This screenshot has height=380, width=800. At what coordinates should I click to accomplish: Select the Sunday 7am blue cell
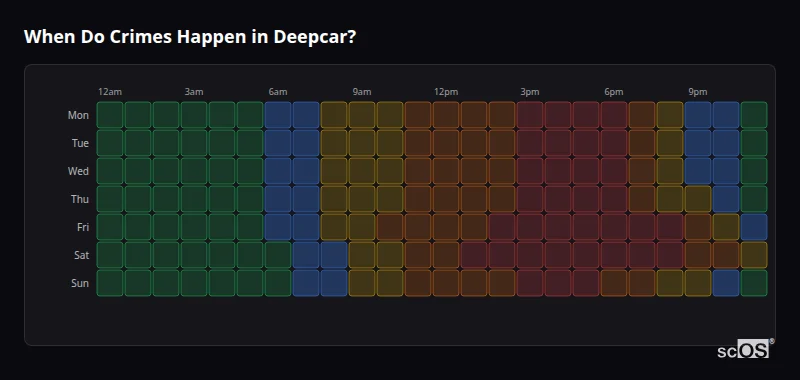[306, 283]
